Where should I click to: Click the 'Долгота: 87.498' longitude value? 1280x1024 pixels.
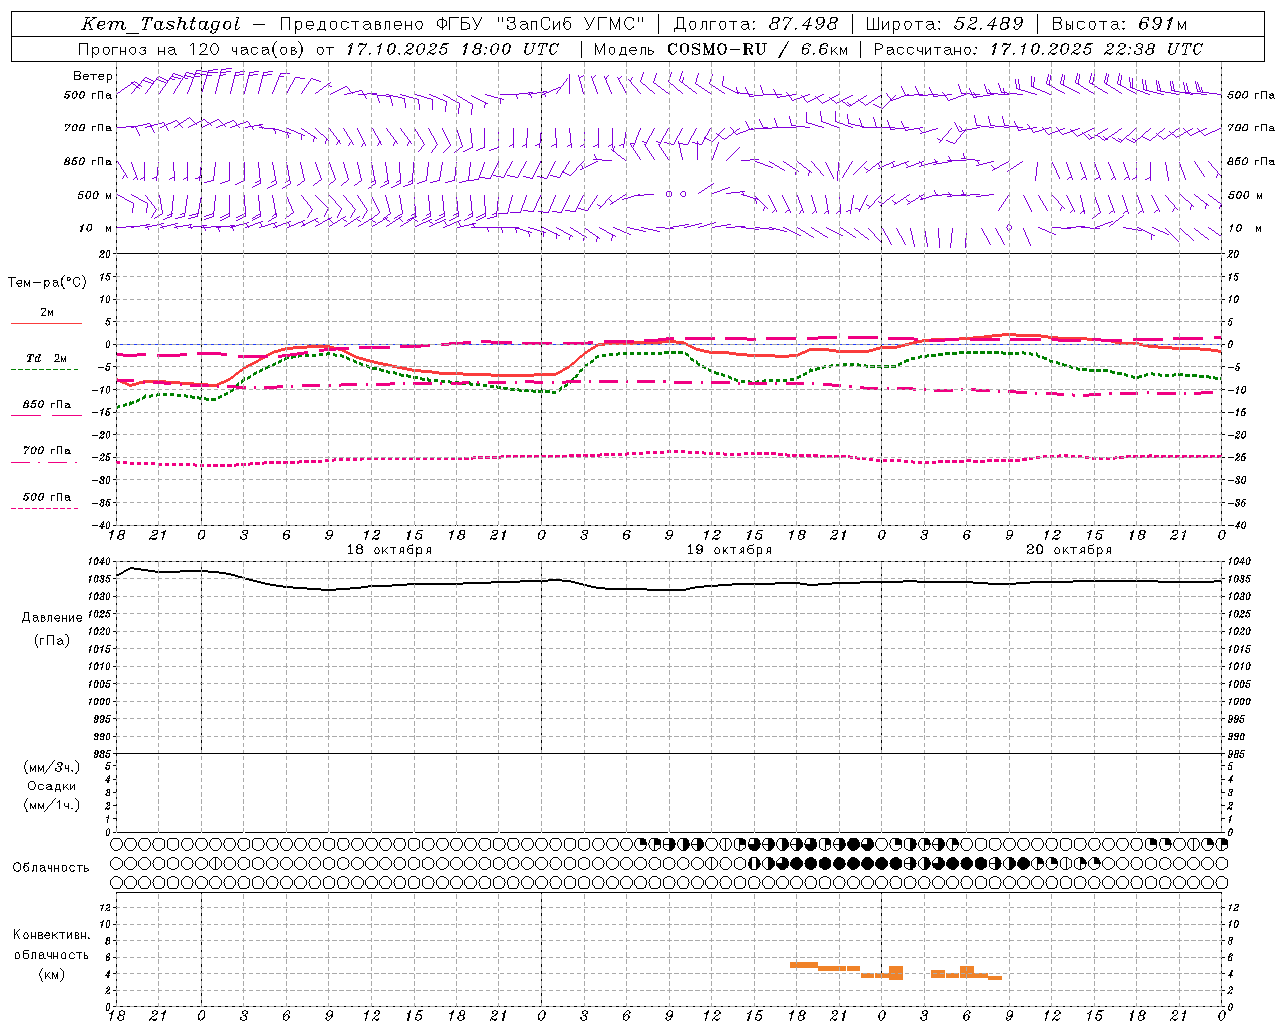tap(756, 24)
